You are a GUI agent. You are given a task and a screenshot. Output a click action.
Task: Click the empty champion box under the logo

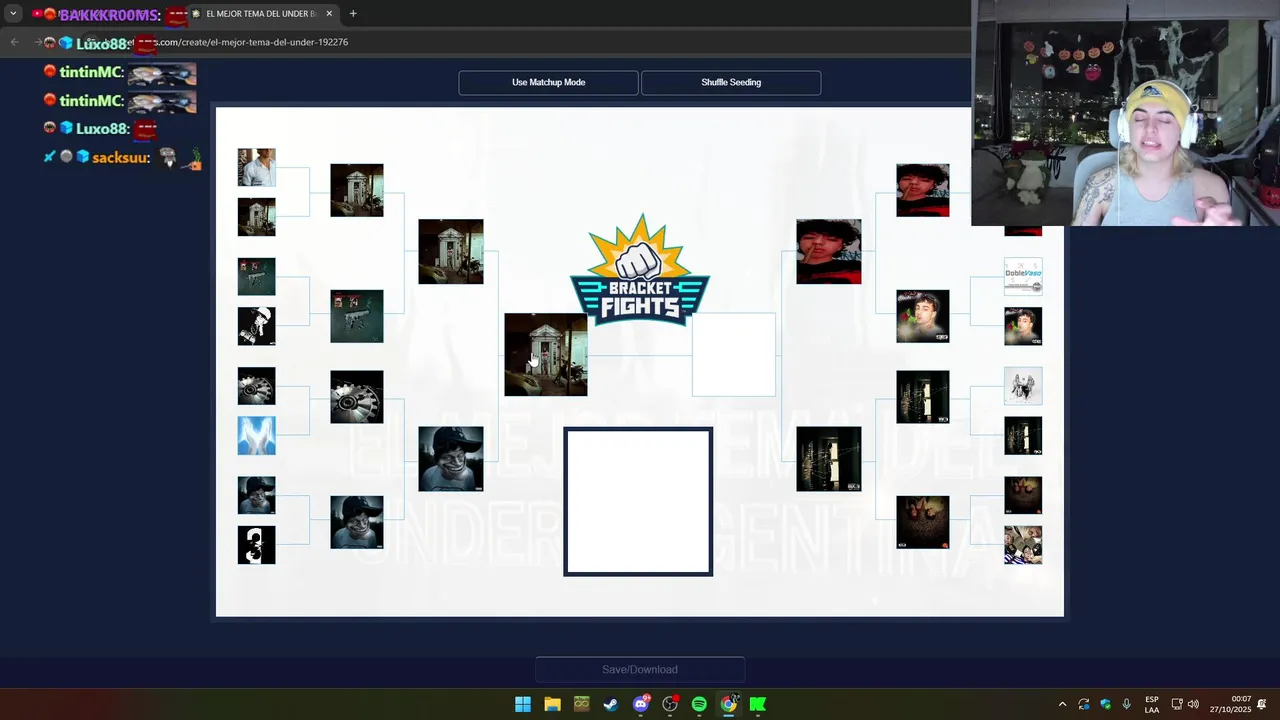(638, 502)
